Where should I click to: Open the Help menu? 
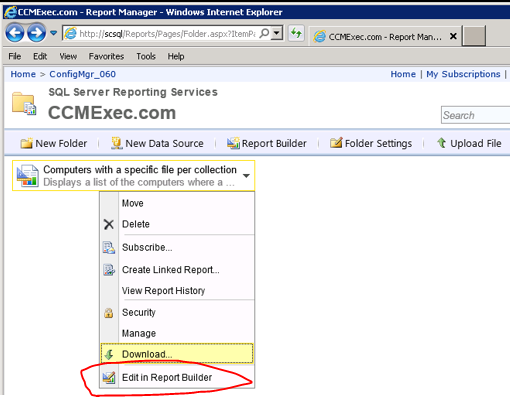pyautogui.click(x=176, y=56)
